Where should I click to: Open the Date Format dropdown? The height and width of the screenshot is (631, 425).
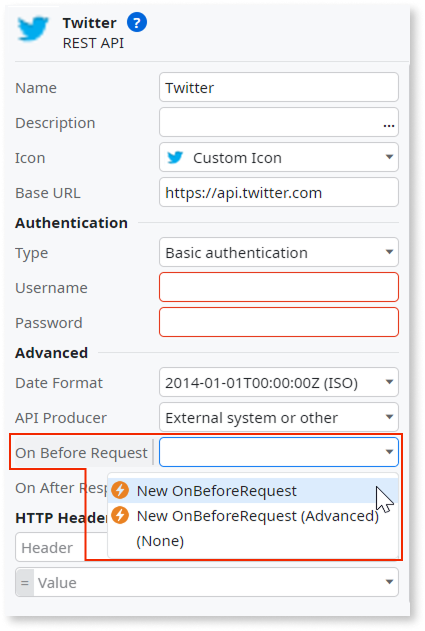pos(279,382)
